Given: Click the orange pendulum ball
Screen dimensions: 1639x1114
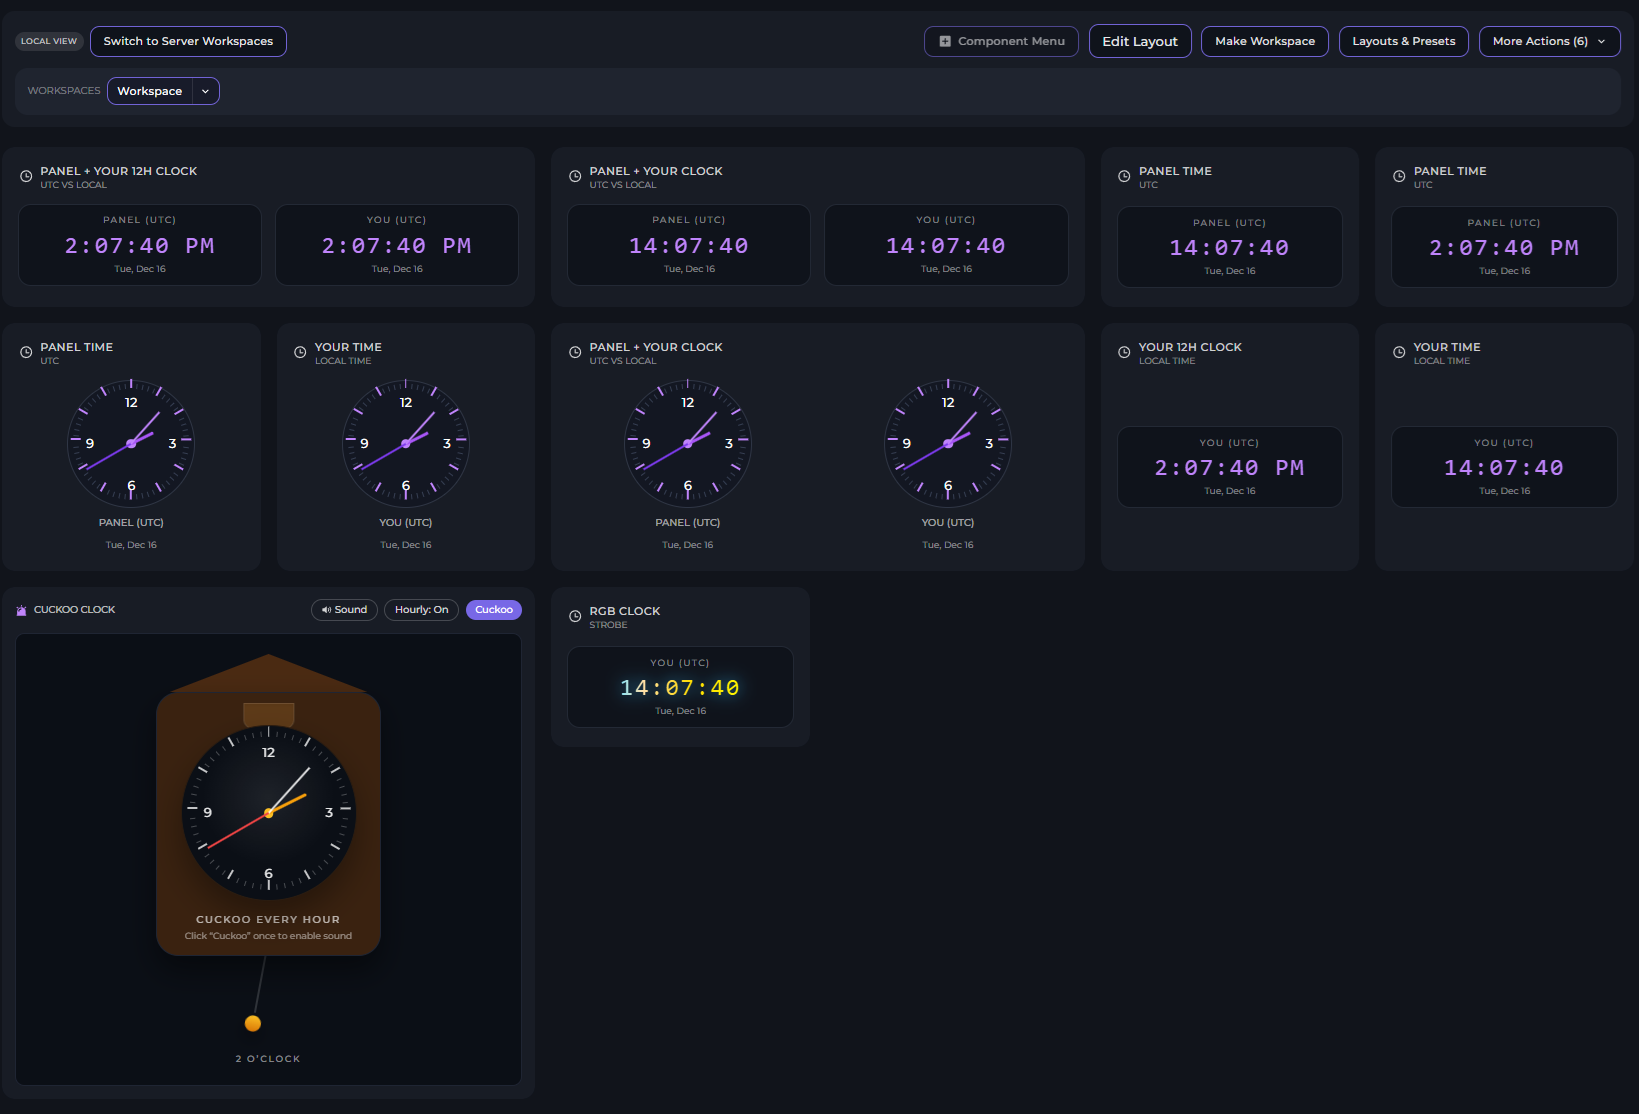Looking at the screenshot, I should point(253,1023).
